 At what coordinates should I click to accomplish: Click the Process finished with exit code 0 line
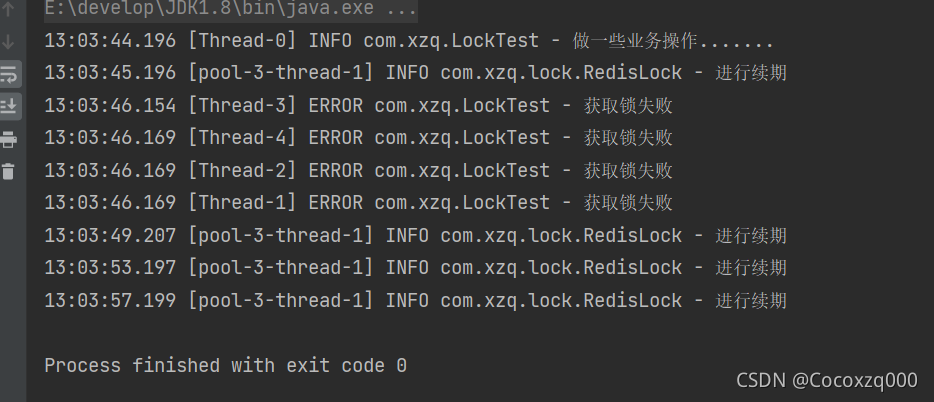[226, 365]
